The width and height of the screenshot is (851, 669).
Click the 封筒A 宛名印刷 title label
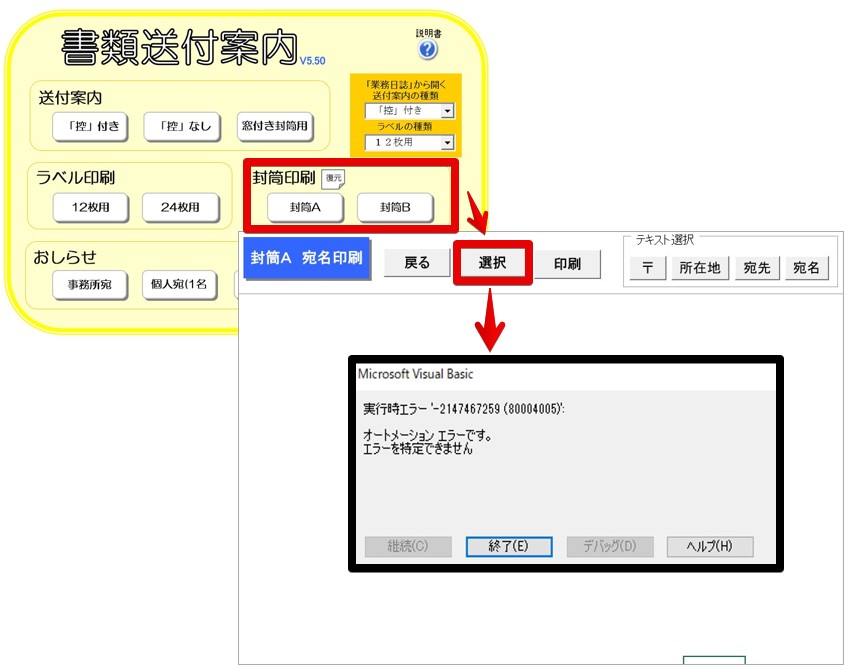click(x=307, y=258)
